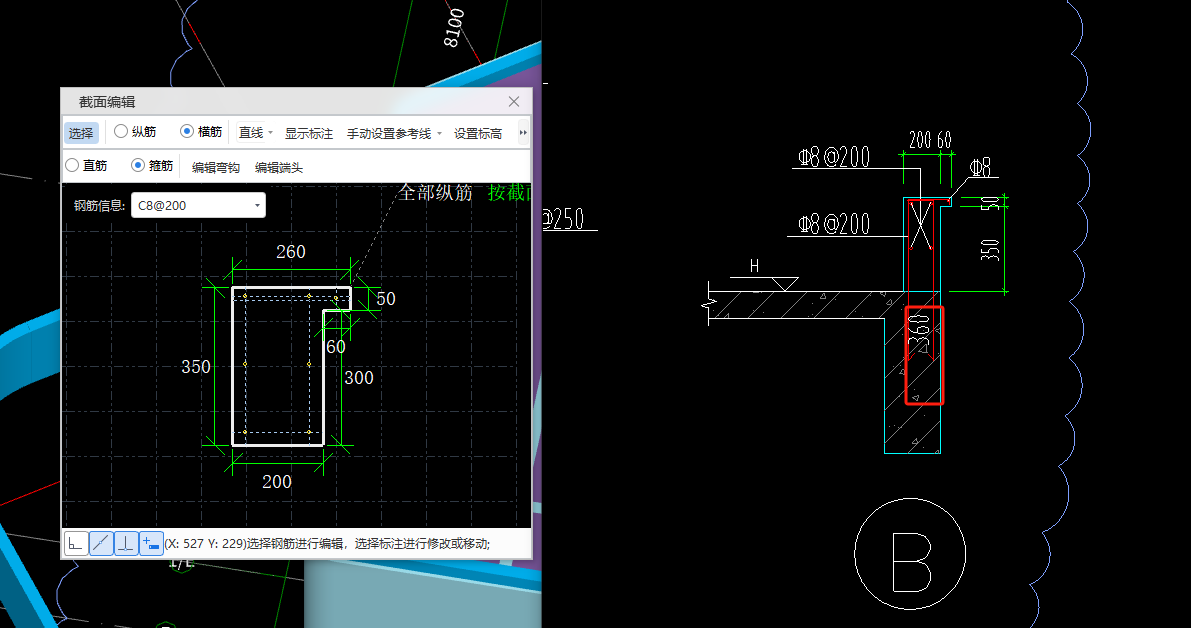This screenshot has width=1191, height=628.
Task: Click the 全部纵筋 annotation text
Action: [x=435, y=193]
